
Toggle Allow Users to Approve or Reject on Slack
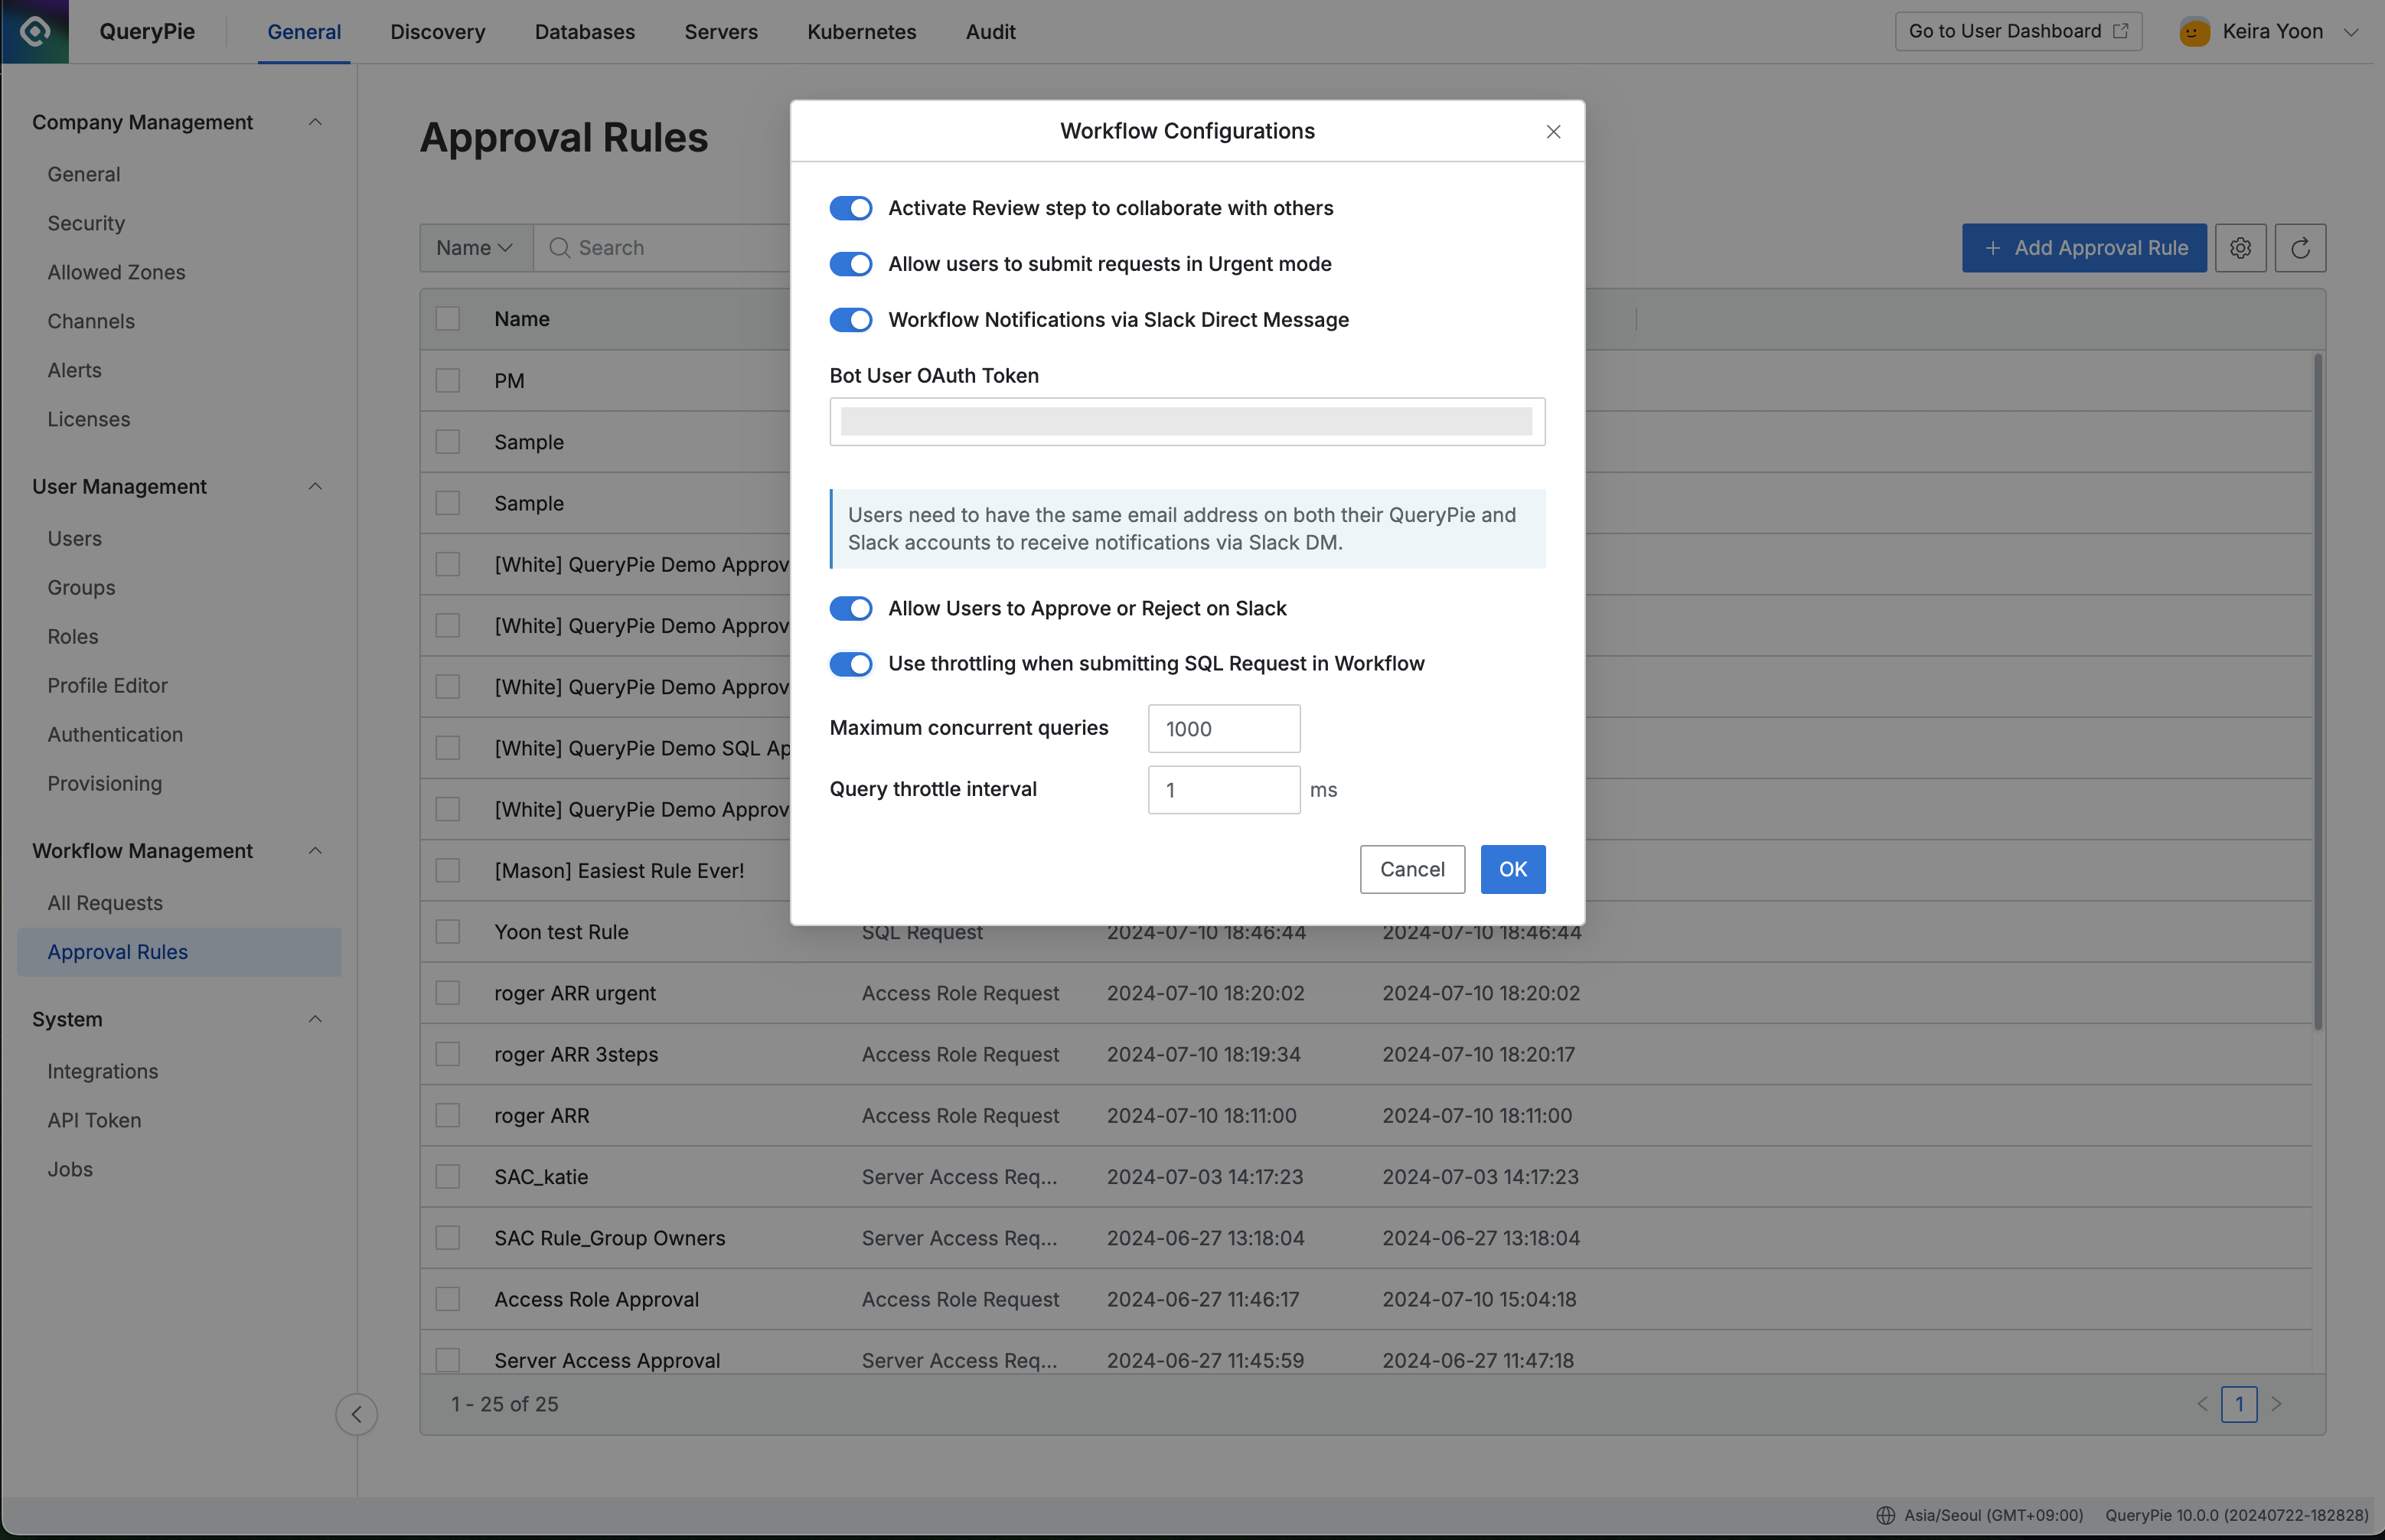(x=850, y=607)
